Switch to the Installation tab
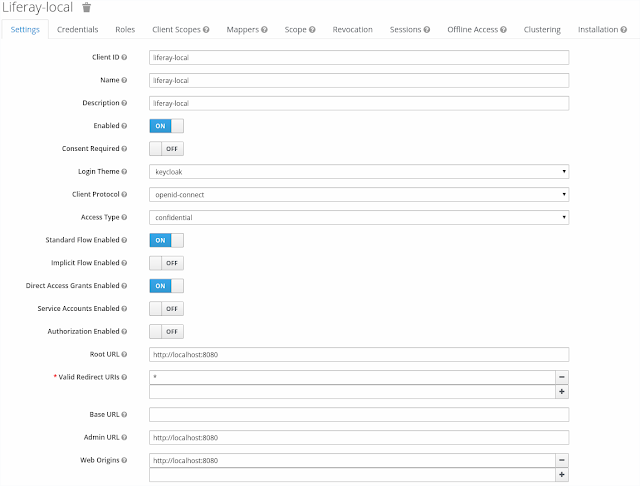 pos(602,29)
